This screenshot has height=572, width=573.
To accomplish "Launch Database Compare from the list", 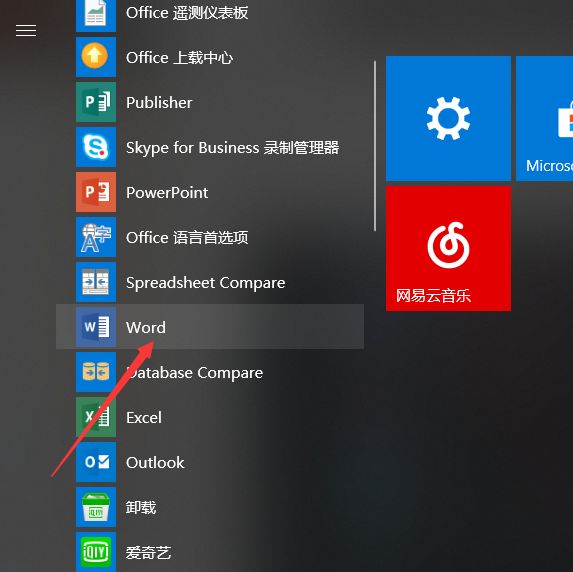I will 194,373.
